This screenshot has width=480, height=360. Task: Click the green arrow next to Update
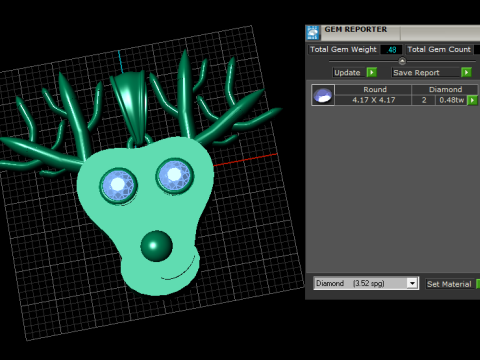pyautogui.click(x=372, y=72)
